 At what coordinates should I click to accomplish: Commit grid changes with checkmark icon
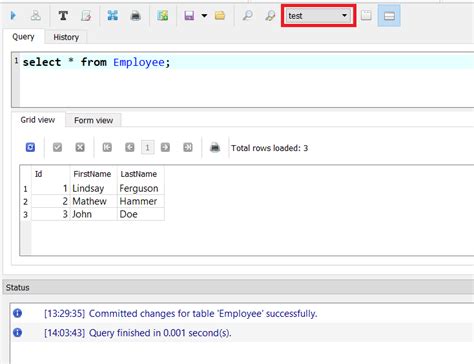click(x=57, y=147)
